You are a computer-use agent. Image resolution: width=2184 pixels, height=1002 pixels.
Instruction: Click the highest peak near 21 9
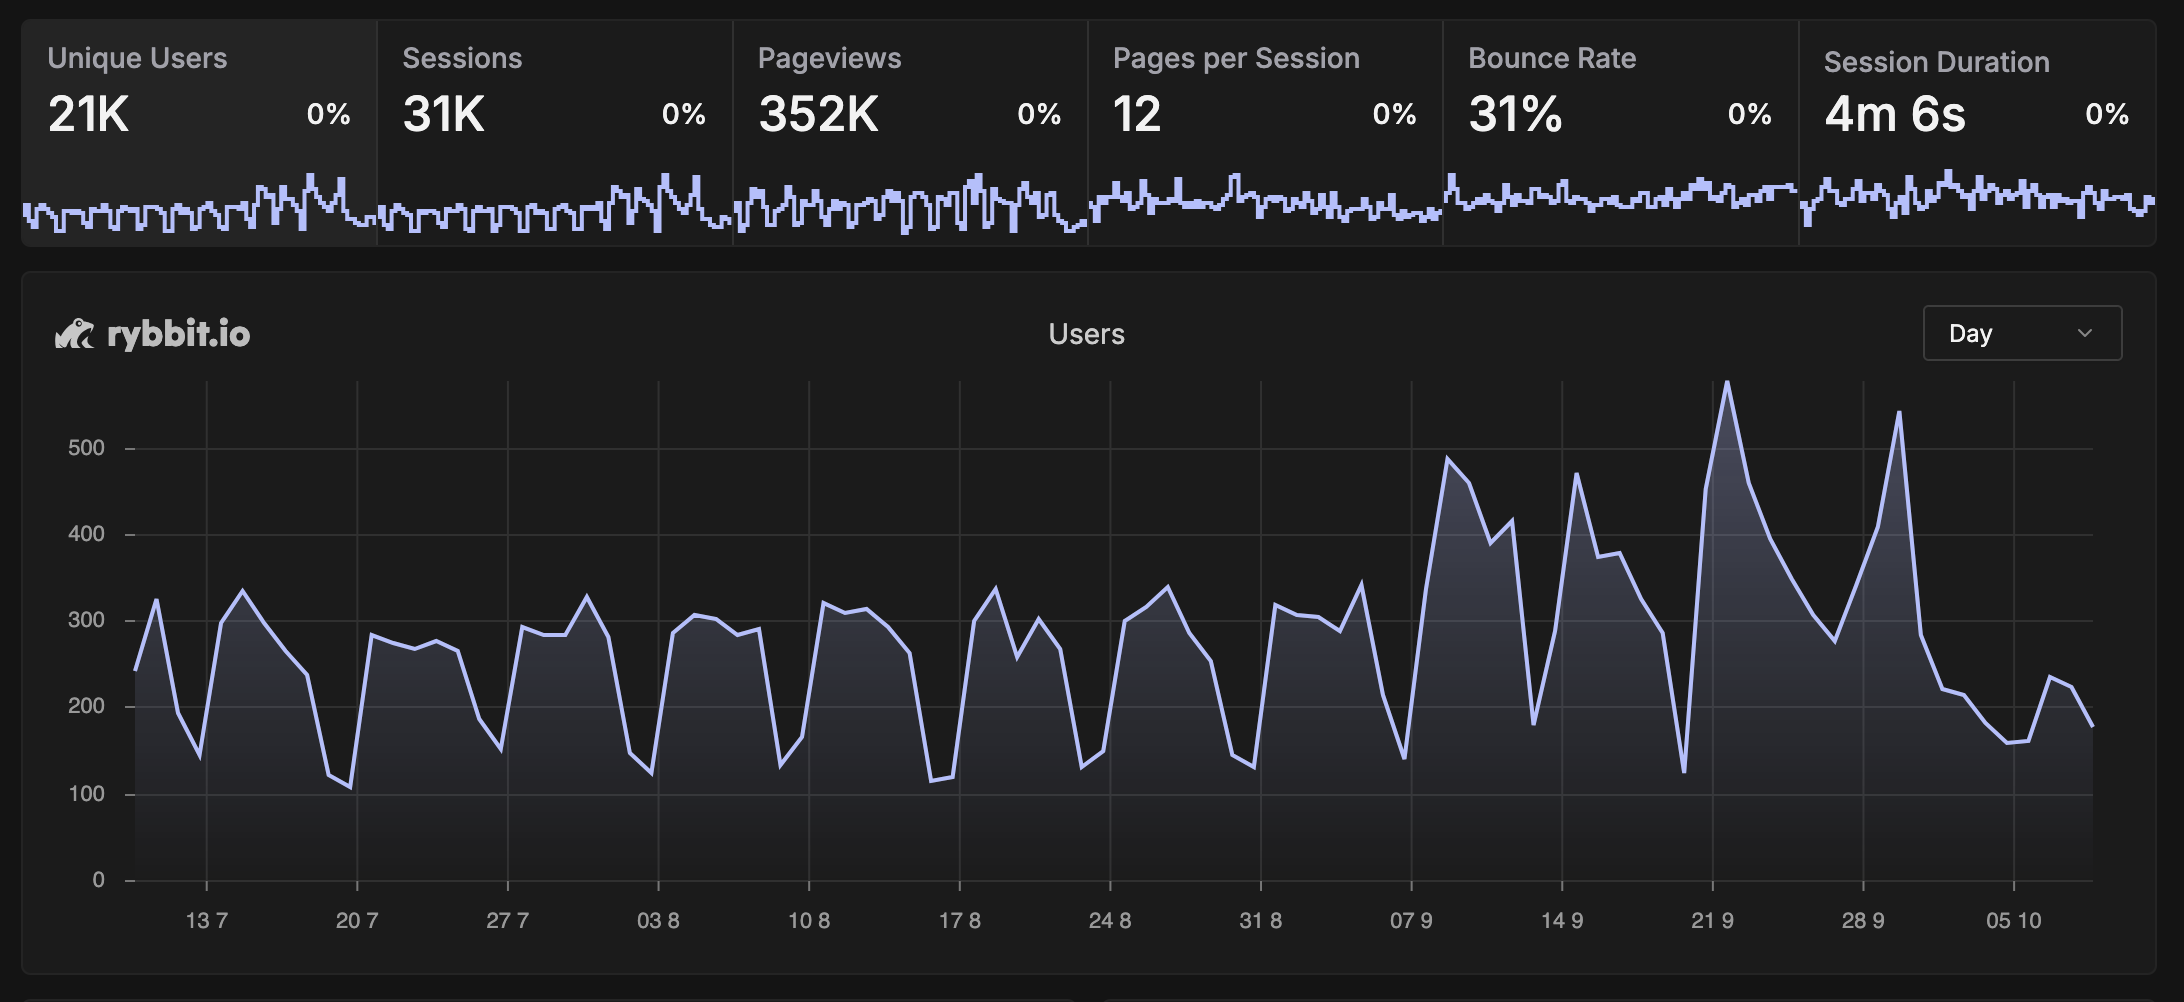1727,383
